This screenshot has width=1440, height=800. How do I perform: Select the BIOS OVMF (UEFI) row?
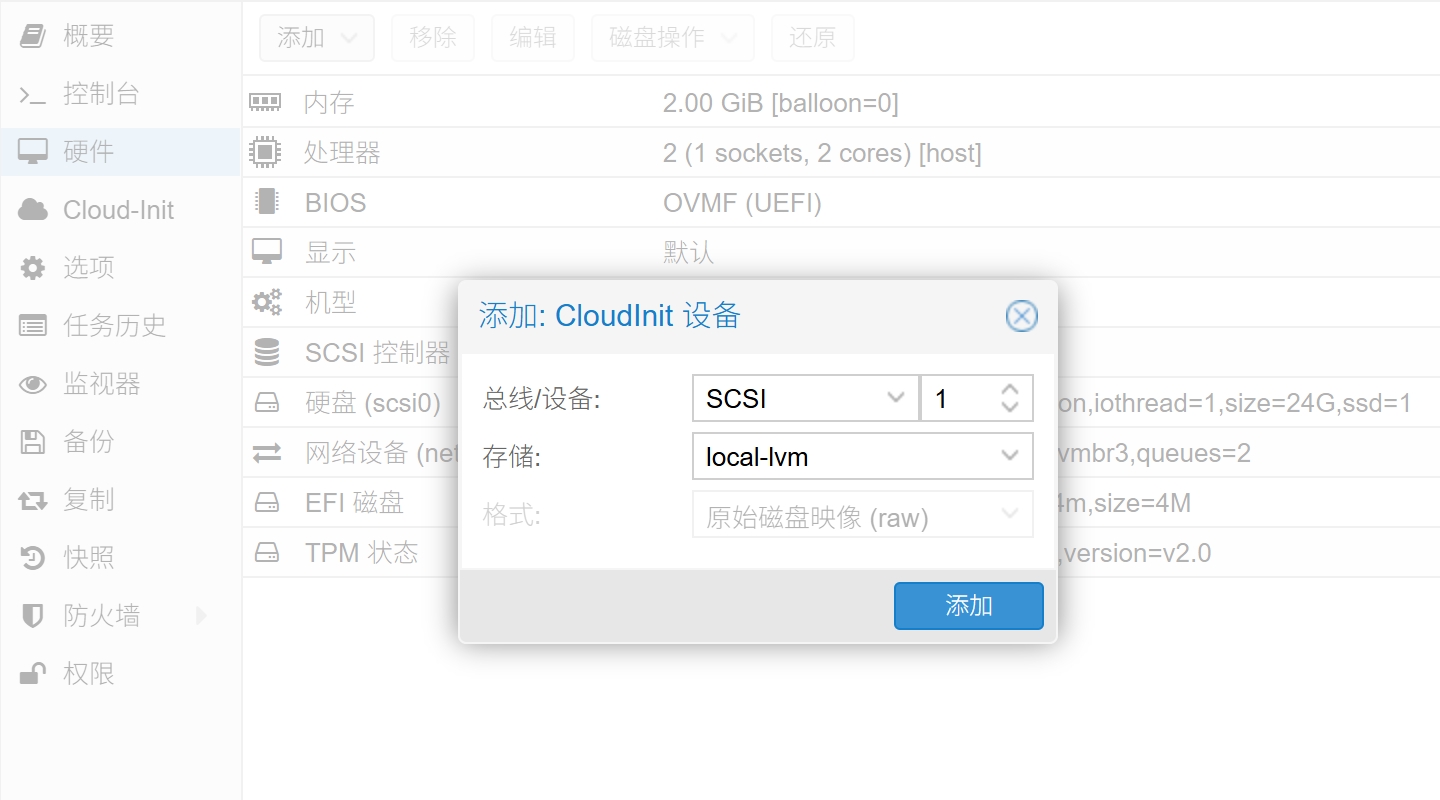(840, 203)
